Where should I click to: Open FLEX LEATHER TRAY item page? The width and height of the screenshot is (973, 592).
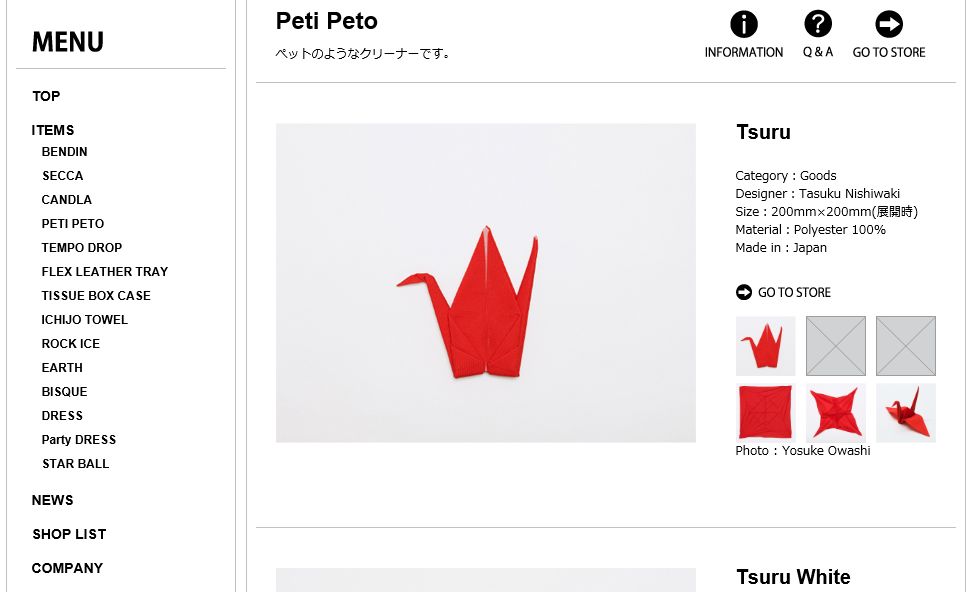tap(104, 272)
